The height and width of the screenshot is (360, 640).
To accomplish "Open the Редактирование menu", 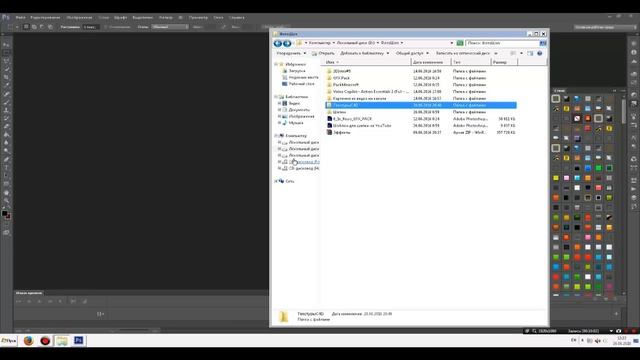I will (x=45, y=18).
